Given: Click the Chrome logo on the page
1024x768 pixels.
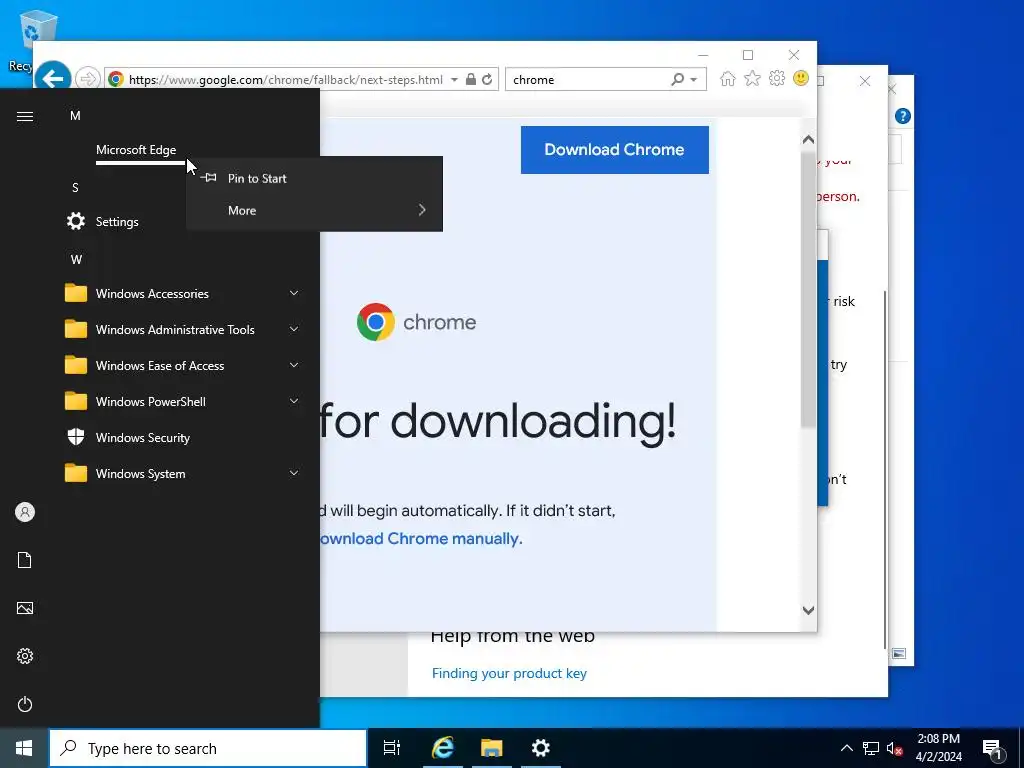Looking at the screenshot, I should [x=376, y=322].
